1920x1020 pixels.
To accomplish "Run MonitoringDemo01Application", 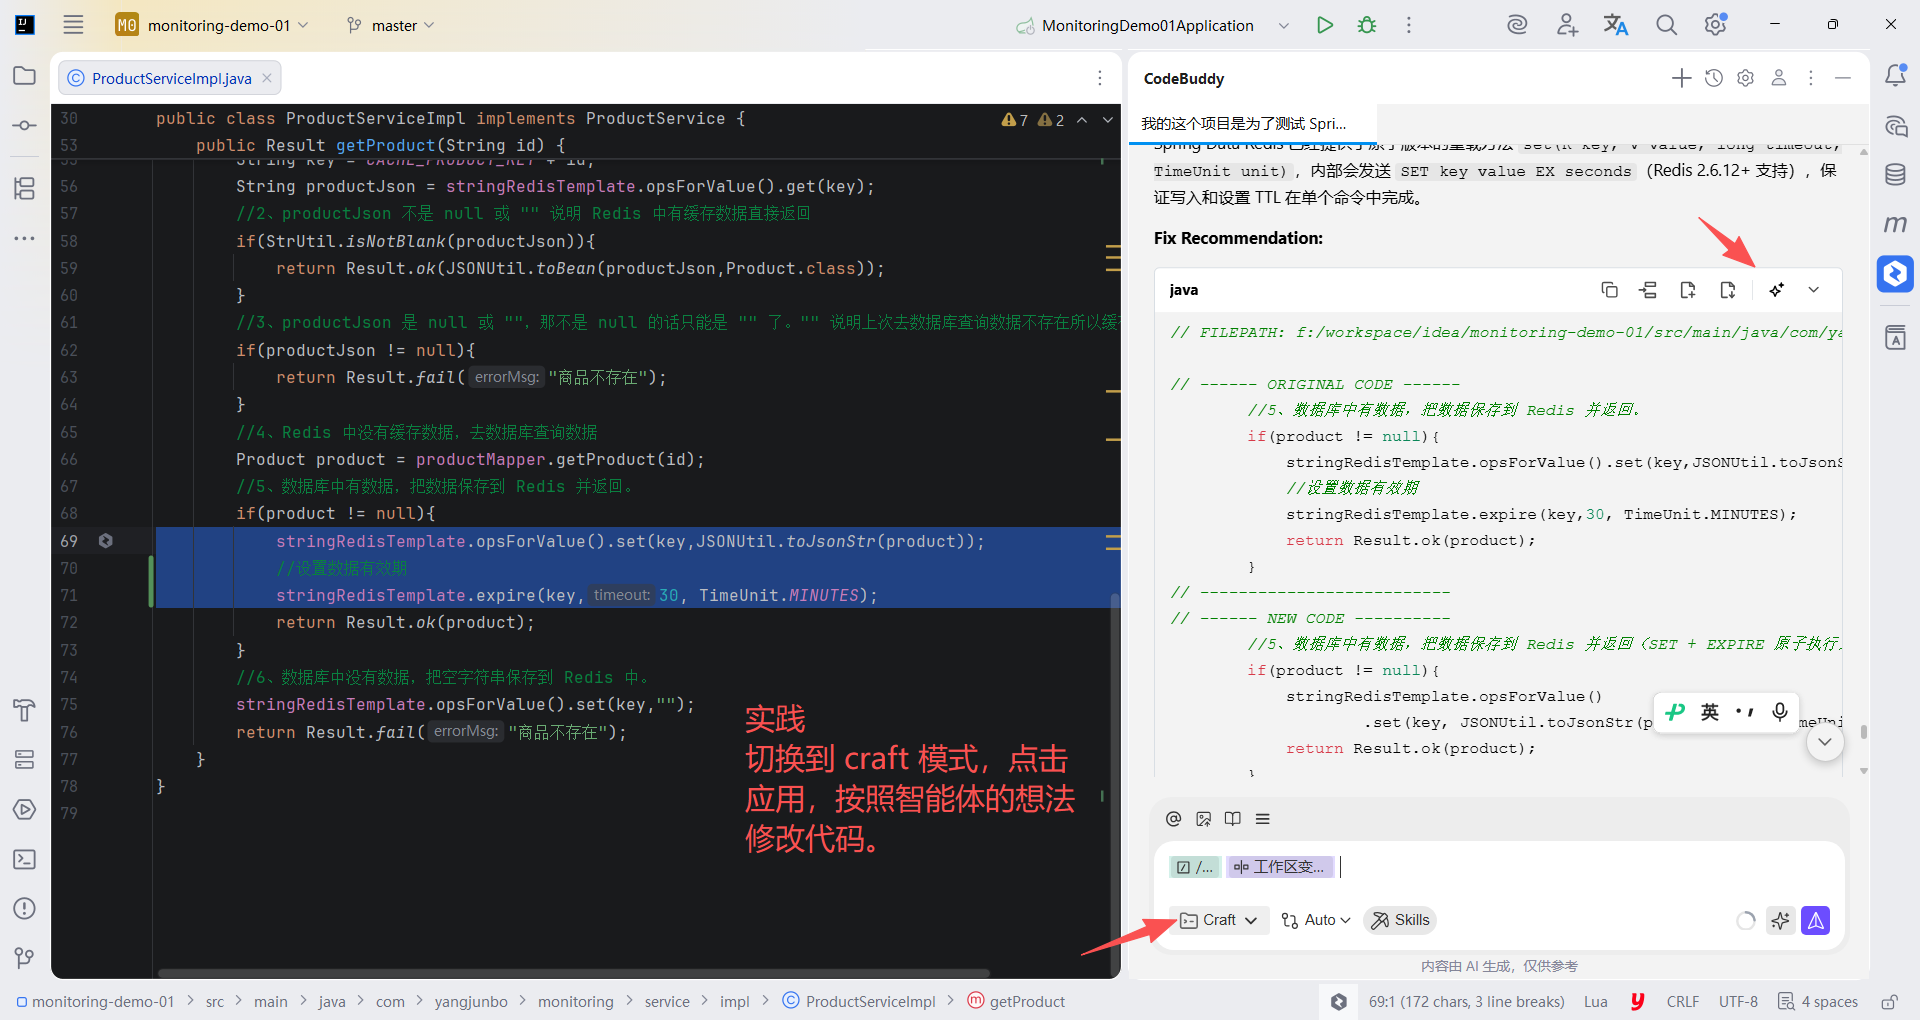I will pos(1325,25).
